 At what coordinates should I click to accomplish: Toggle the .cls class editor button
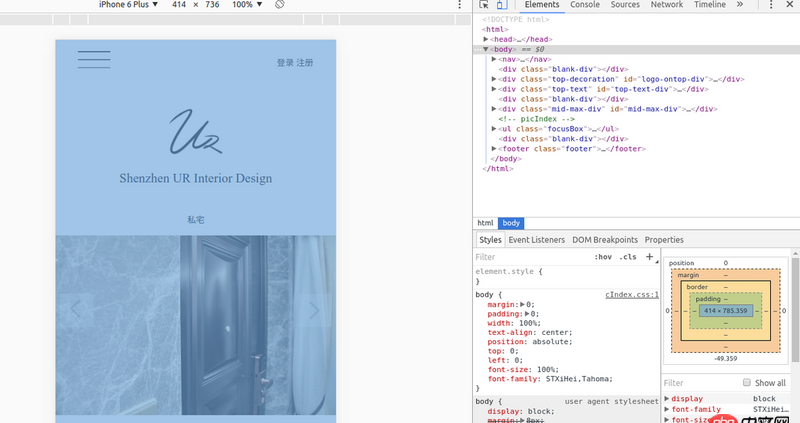coord(627,257)
